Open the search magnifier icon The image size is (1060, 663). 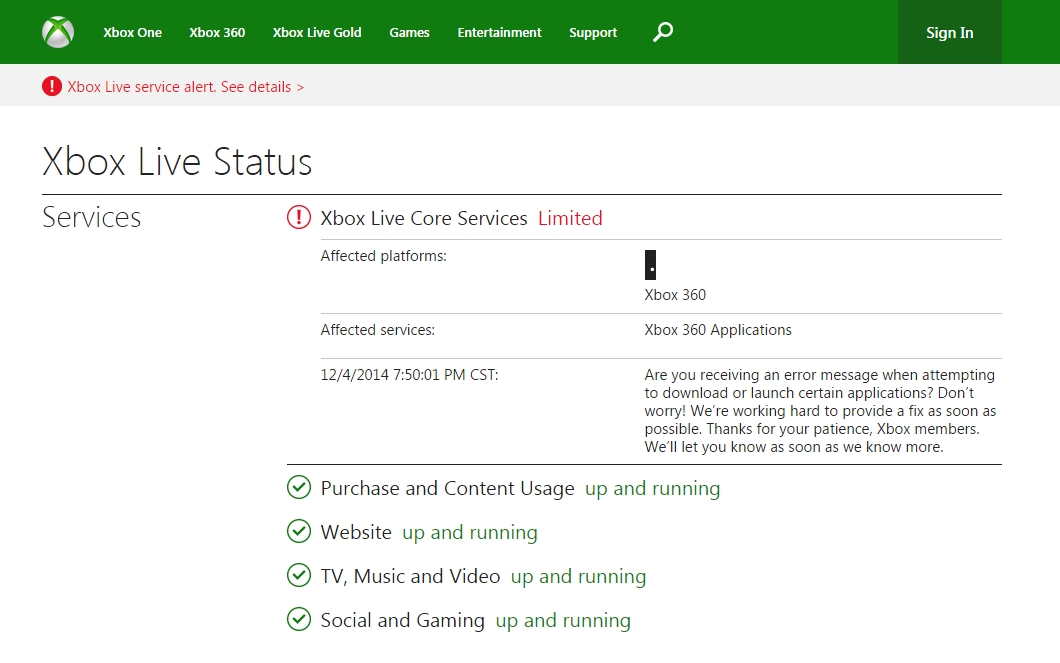(662, 32)
